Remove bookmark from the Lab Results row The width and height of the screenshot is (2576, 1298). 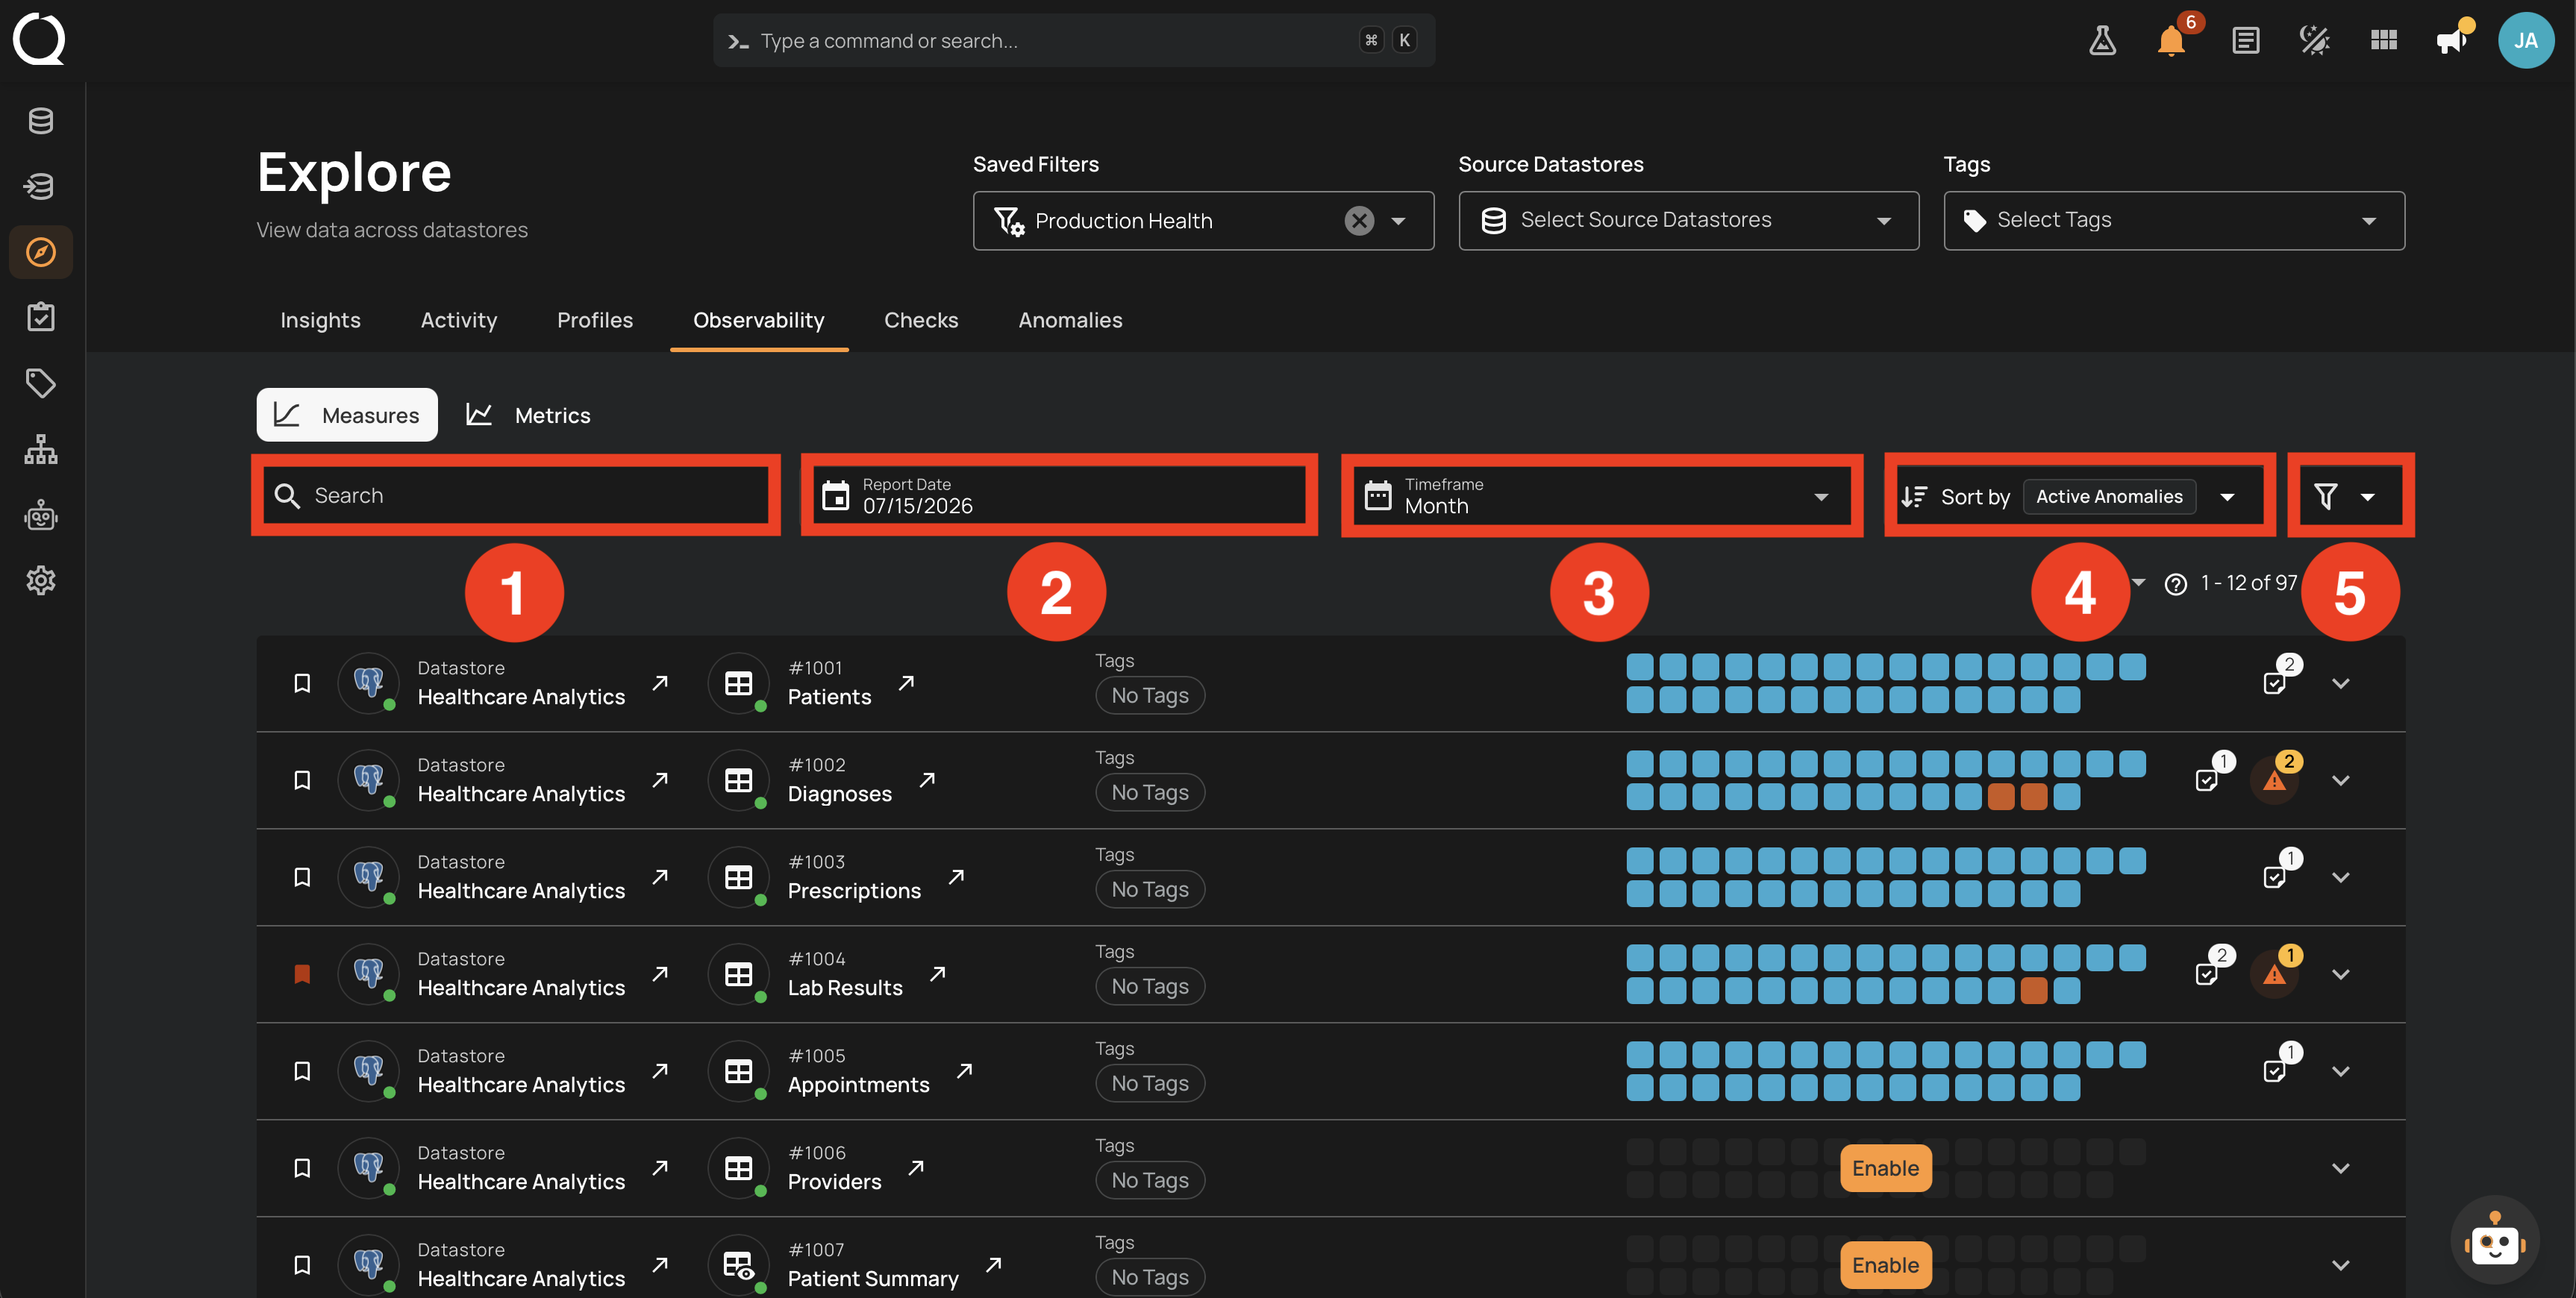(302, 974)
